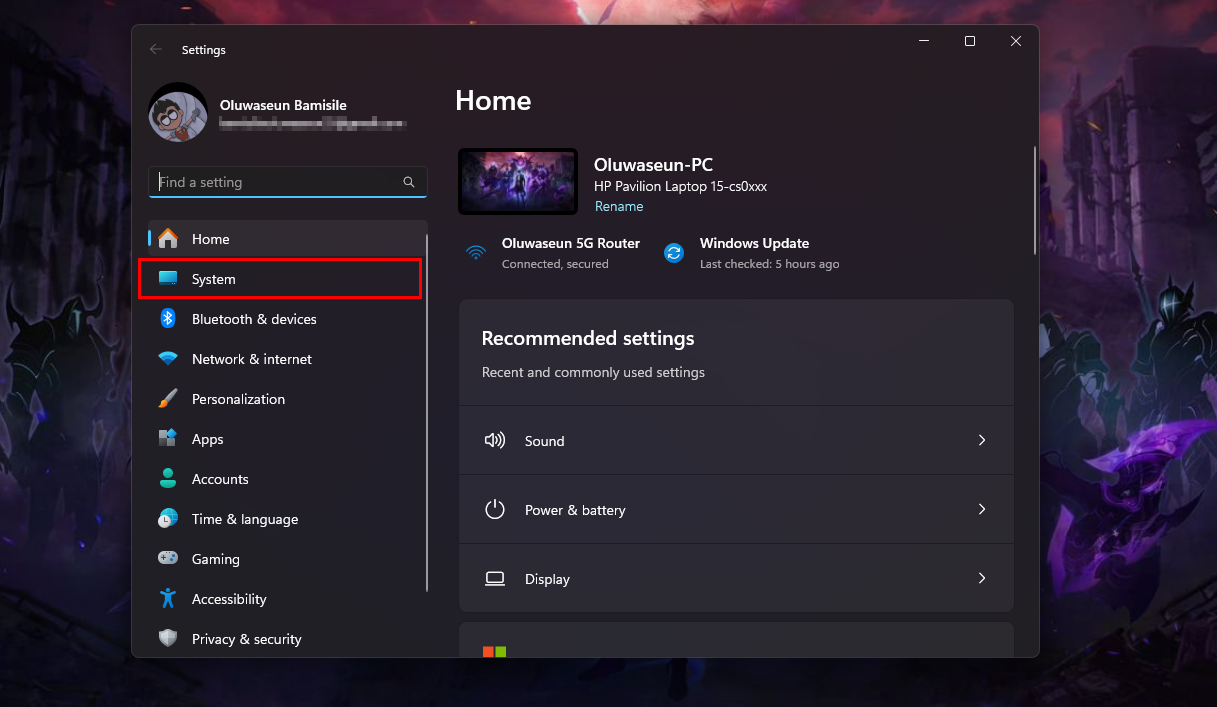Open Bluetooth & devices settings label
This screenshot has width=1217, height=707.
[254, 319]
